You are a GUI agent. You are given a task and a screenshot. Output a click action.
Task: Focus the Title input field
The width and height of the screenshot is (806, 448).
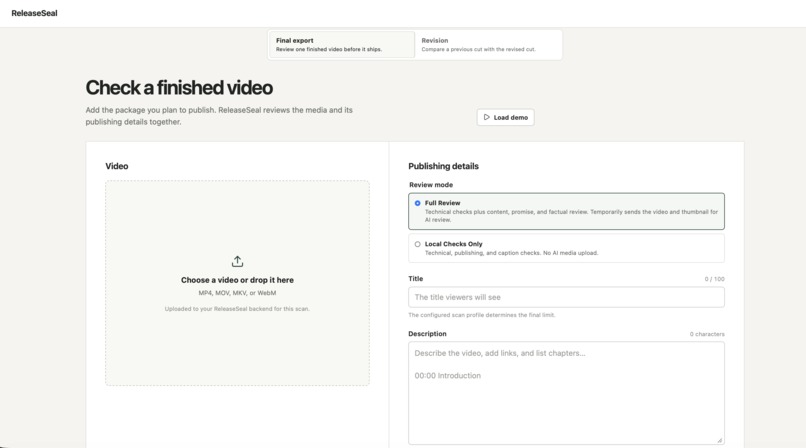click(x=566, y=297)
